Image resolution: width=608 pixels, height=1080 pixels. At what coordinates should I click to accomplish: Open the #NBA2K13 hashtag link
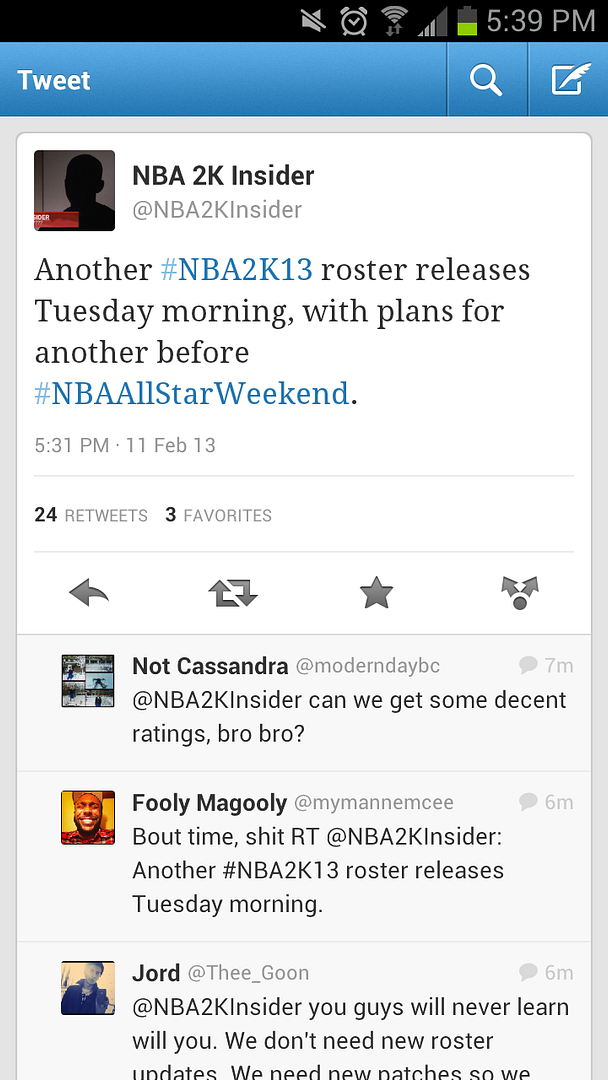coord(237,269)
